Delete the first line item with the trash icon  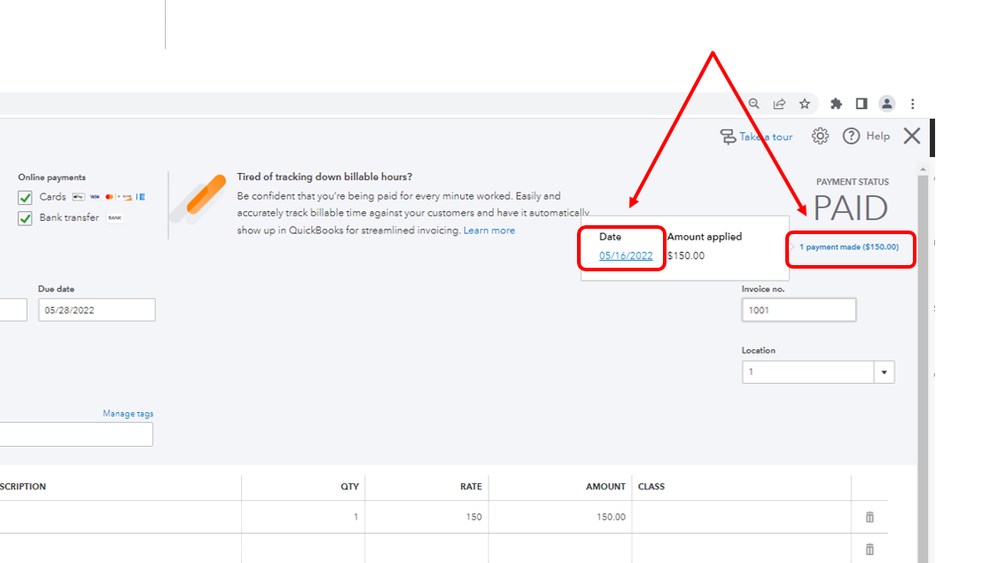click(869, 517)
